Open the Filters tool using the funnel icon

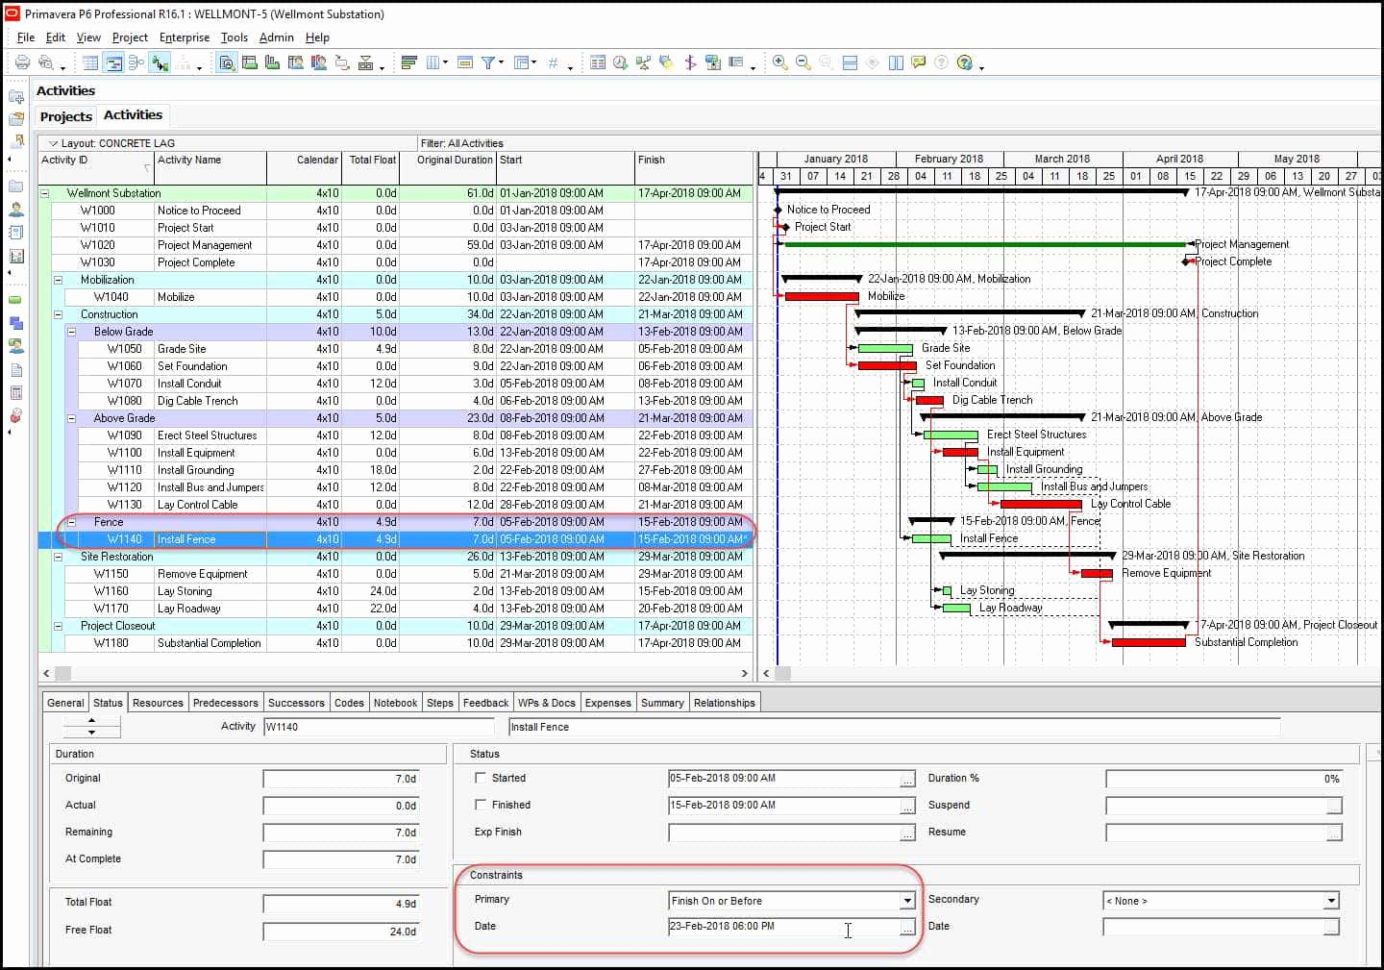pos(486,62)
